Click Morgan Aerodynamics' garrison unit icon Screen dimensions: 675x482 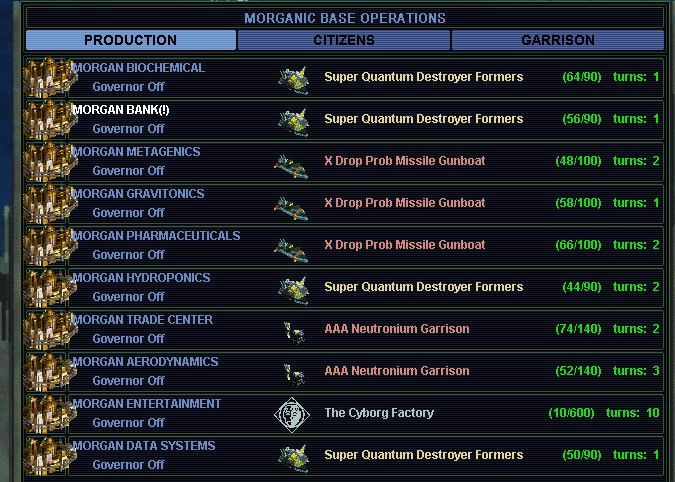pyautogui.click(x=292, y=371)
